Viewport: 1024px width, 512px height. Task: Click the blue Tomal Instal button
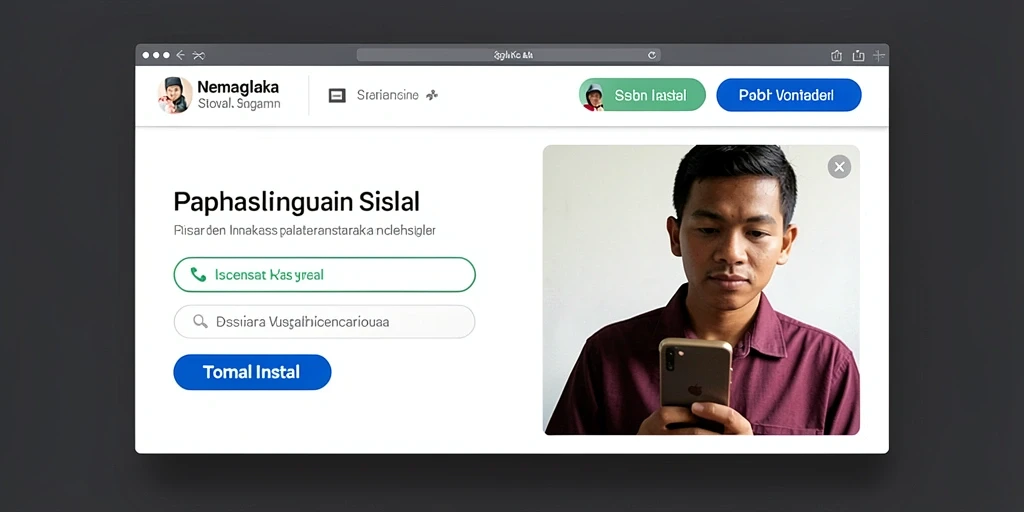click(252, 372)
